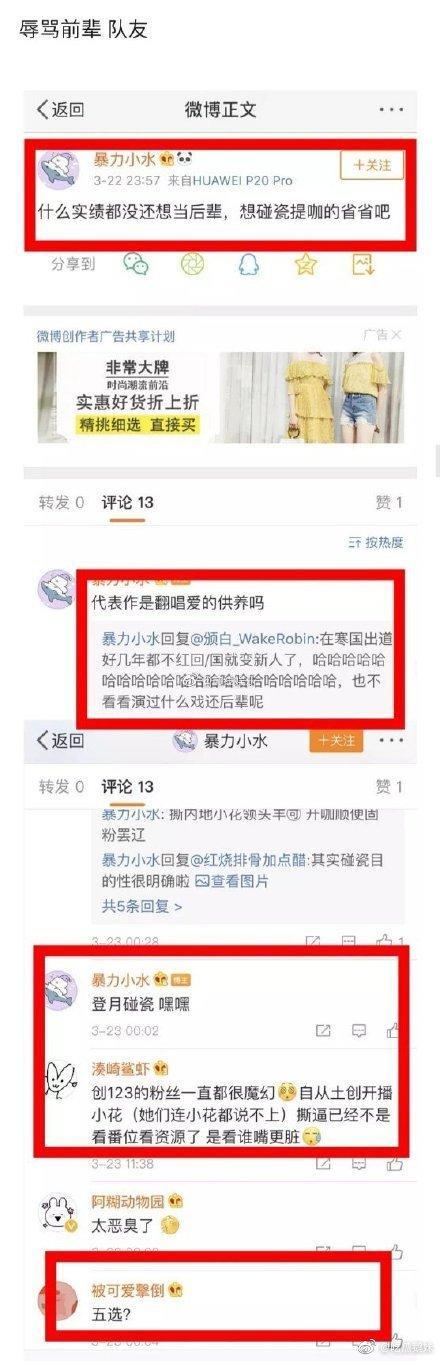
Task: Share post to WeChat icon
Action: (x=136, y=264)
